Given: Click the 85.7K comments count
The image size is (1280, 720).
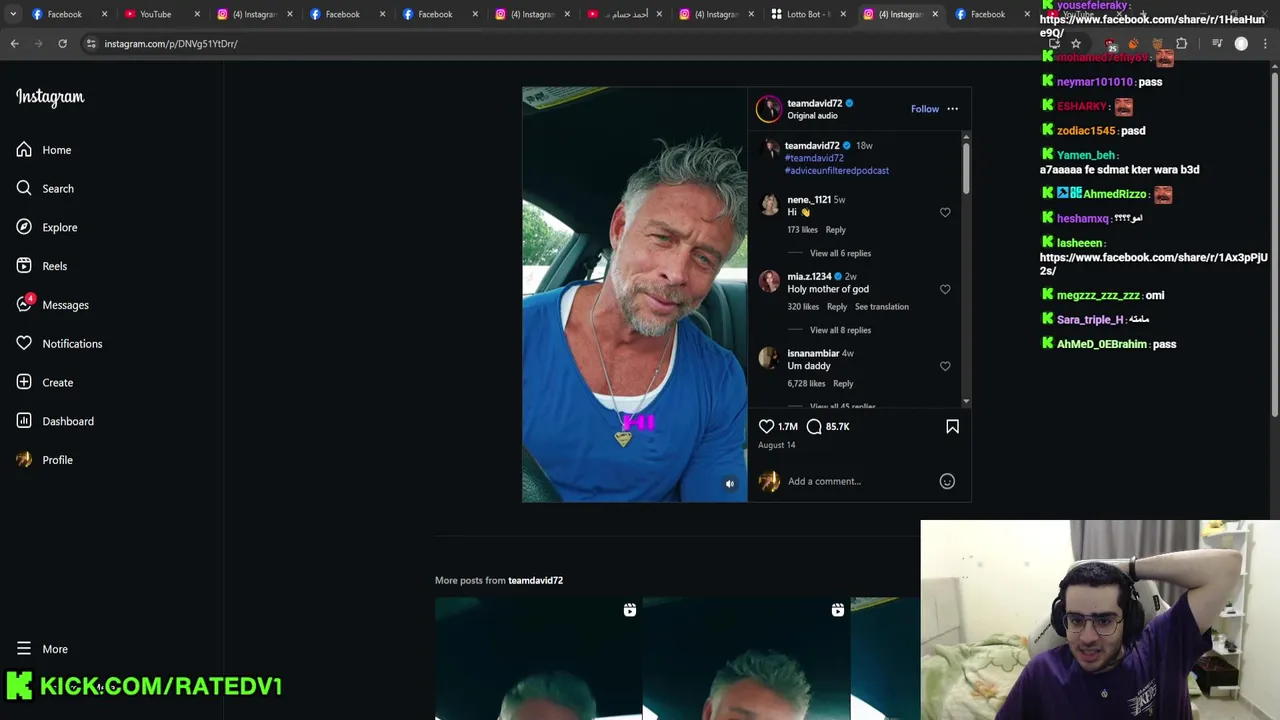Looking at the screenshot, I should tap(837, 427).
